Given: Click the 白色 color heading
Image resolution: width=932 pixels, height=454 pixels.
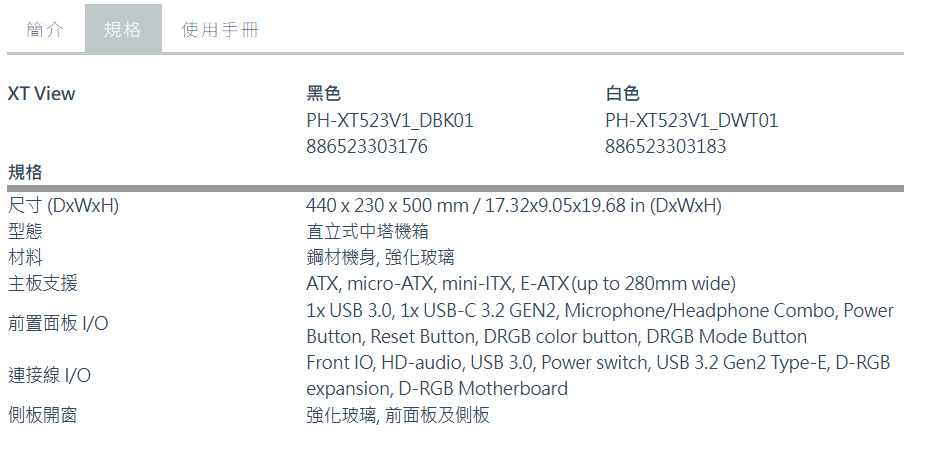Looking at the screenshot, I should (622, 94).
